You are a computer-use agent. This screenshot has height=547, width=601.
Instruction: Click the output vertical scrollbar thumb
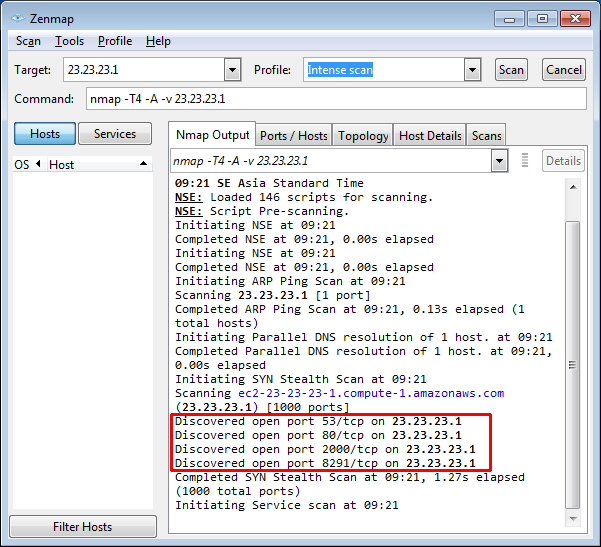pyautogui.click(x=573, y=365)
